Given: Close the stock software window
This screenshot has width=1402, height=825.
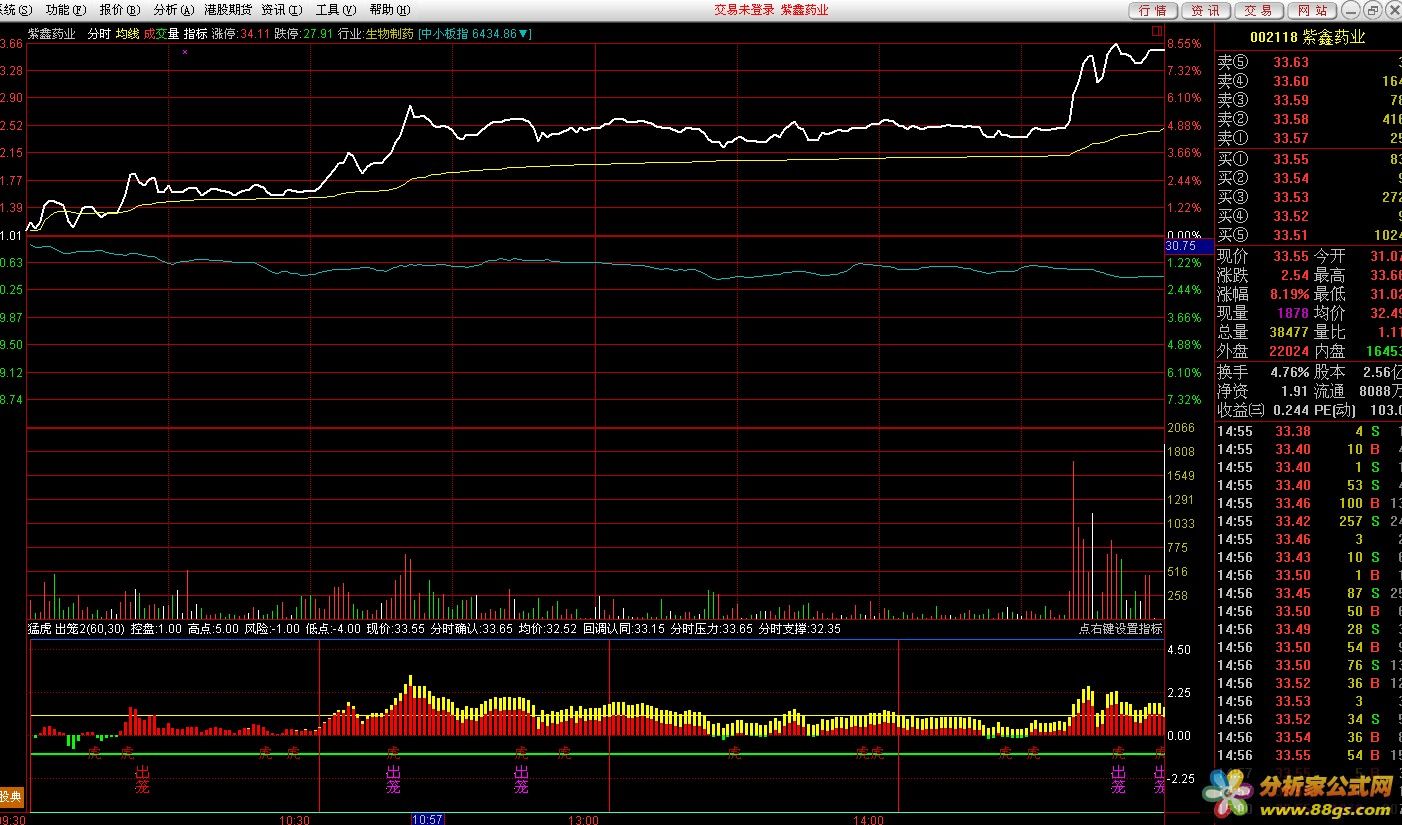Looking at the screenshot, I should (1393, 9).
